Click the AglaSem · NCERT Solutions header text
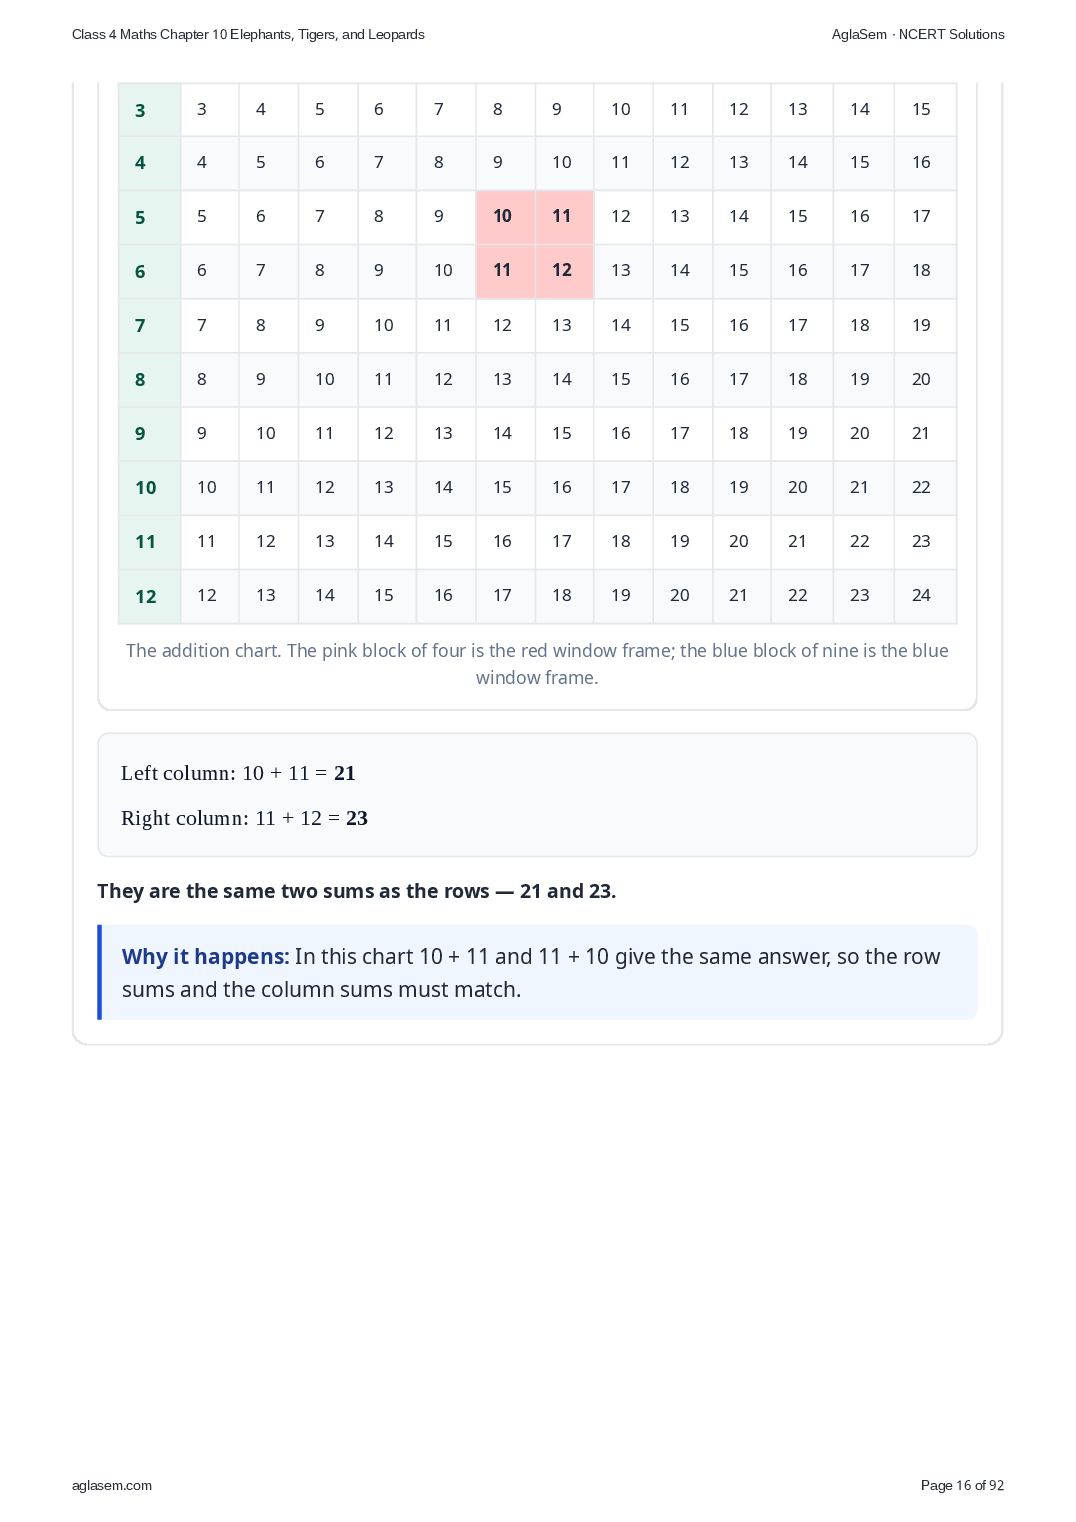The width and height of the screenshot is (1076, 1522). (x=918, y=34)
